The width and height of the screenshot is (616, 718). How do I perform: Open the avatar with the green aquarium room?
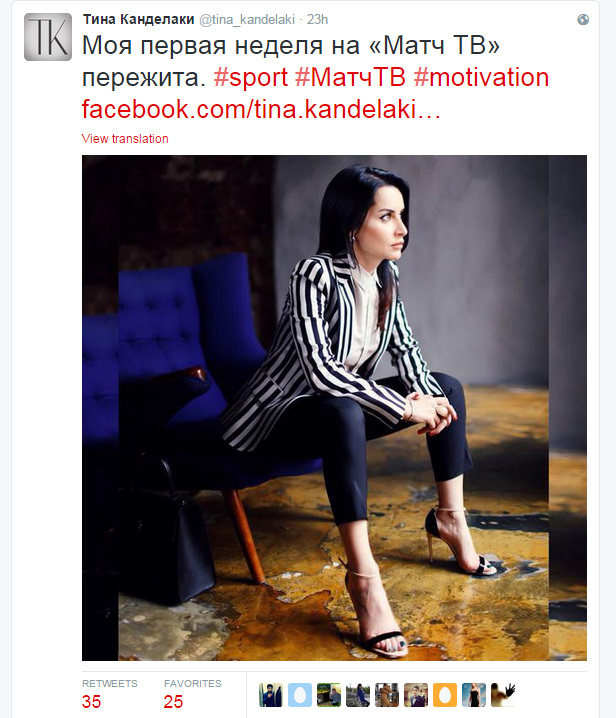[x=329, y=695]
